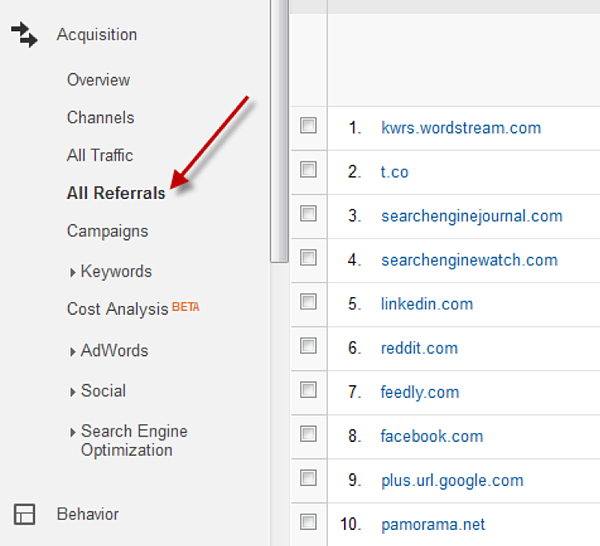Open the searchenginejournal.com referral link
Screen dimensions: 600x546
coord(472,216)
